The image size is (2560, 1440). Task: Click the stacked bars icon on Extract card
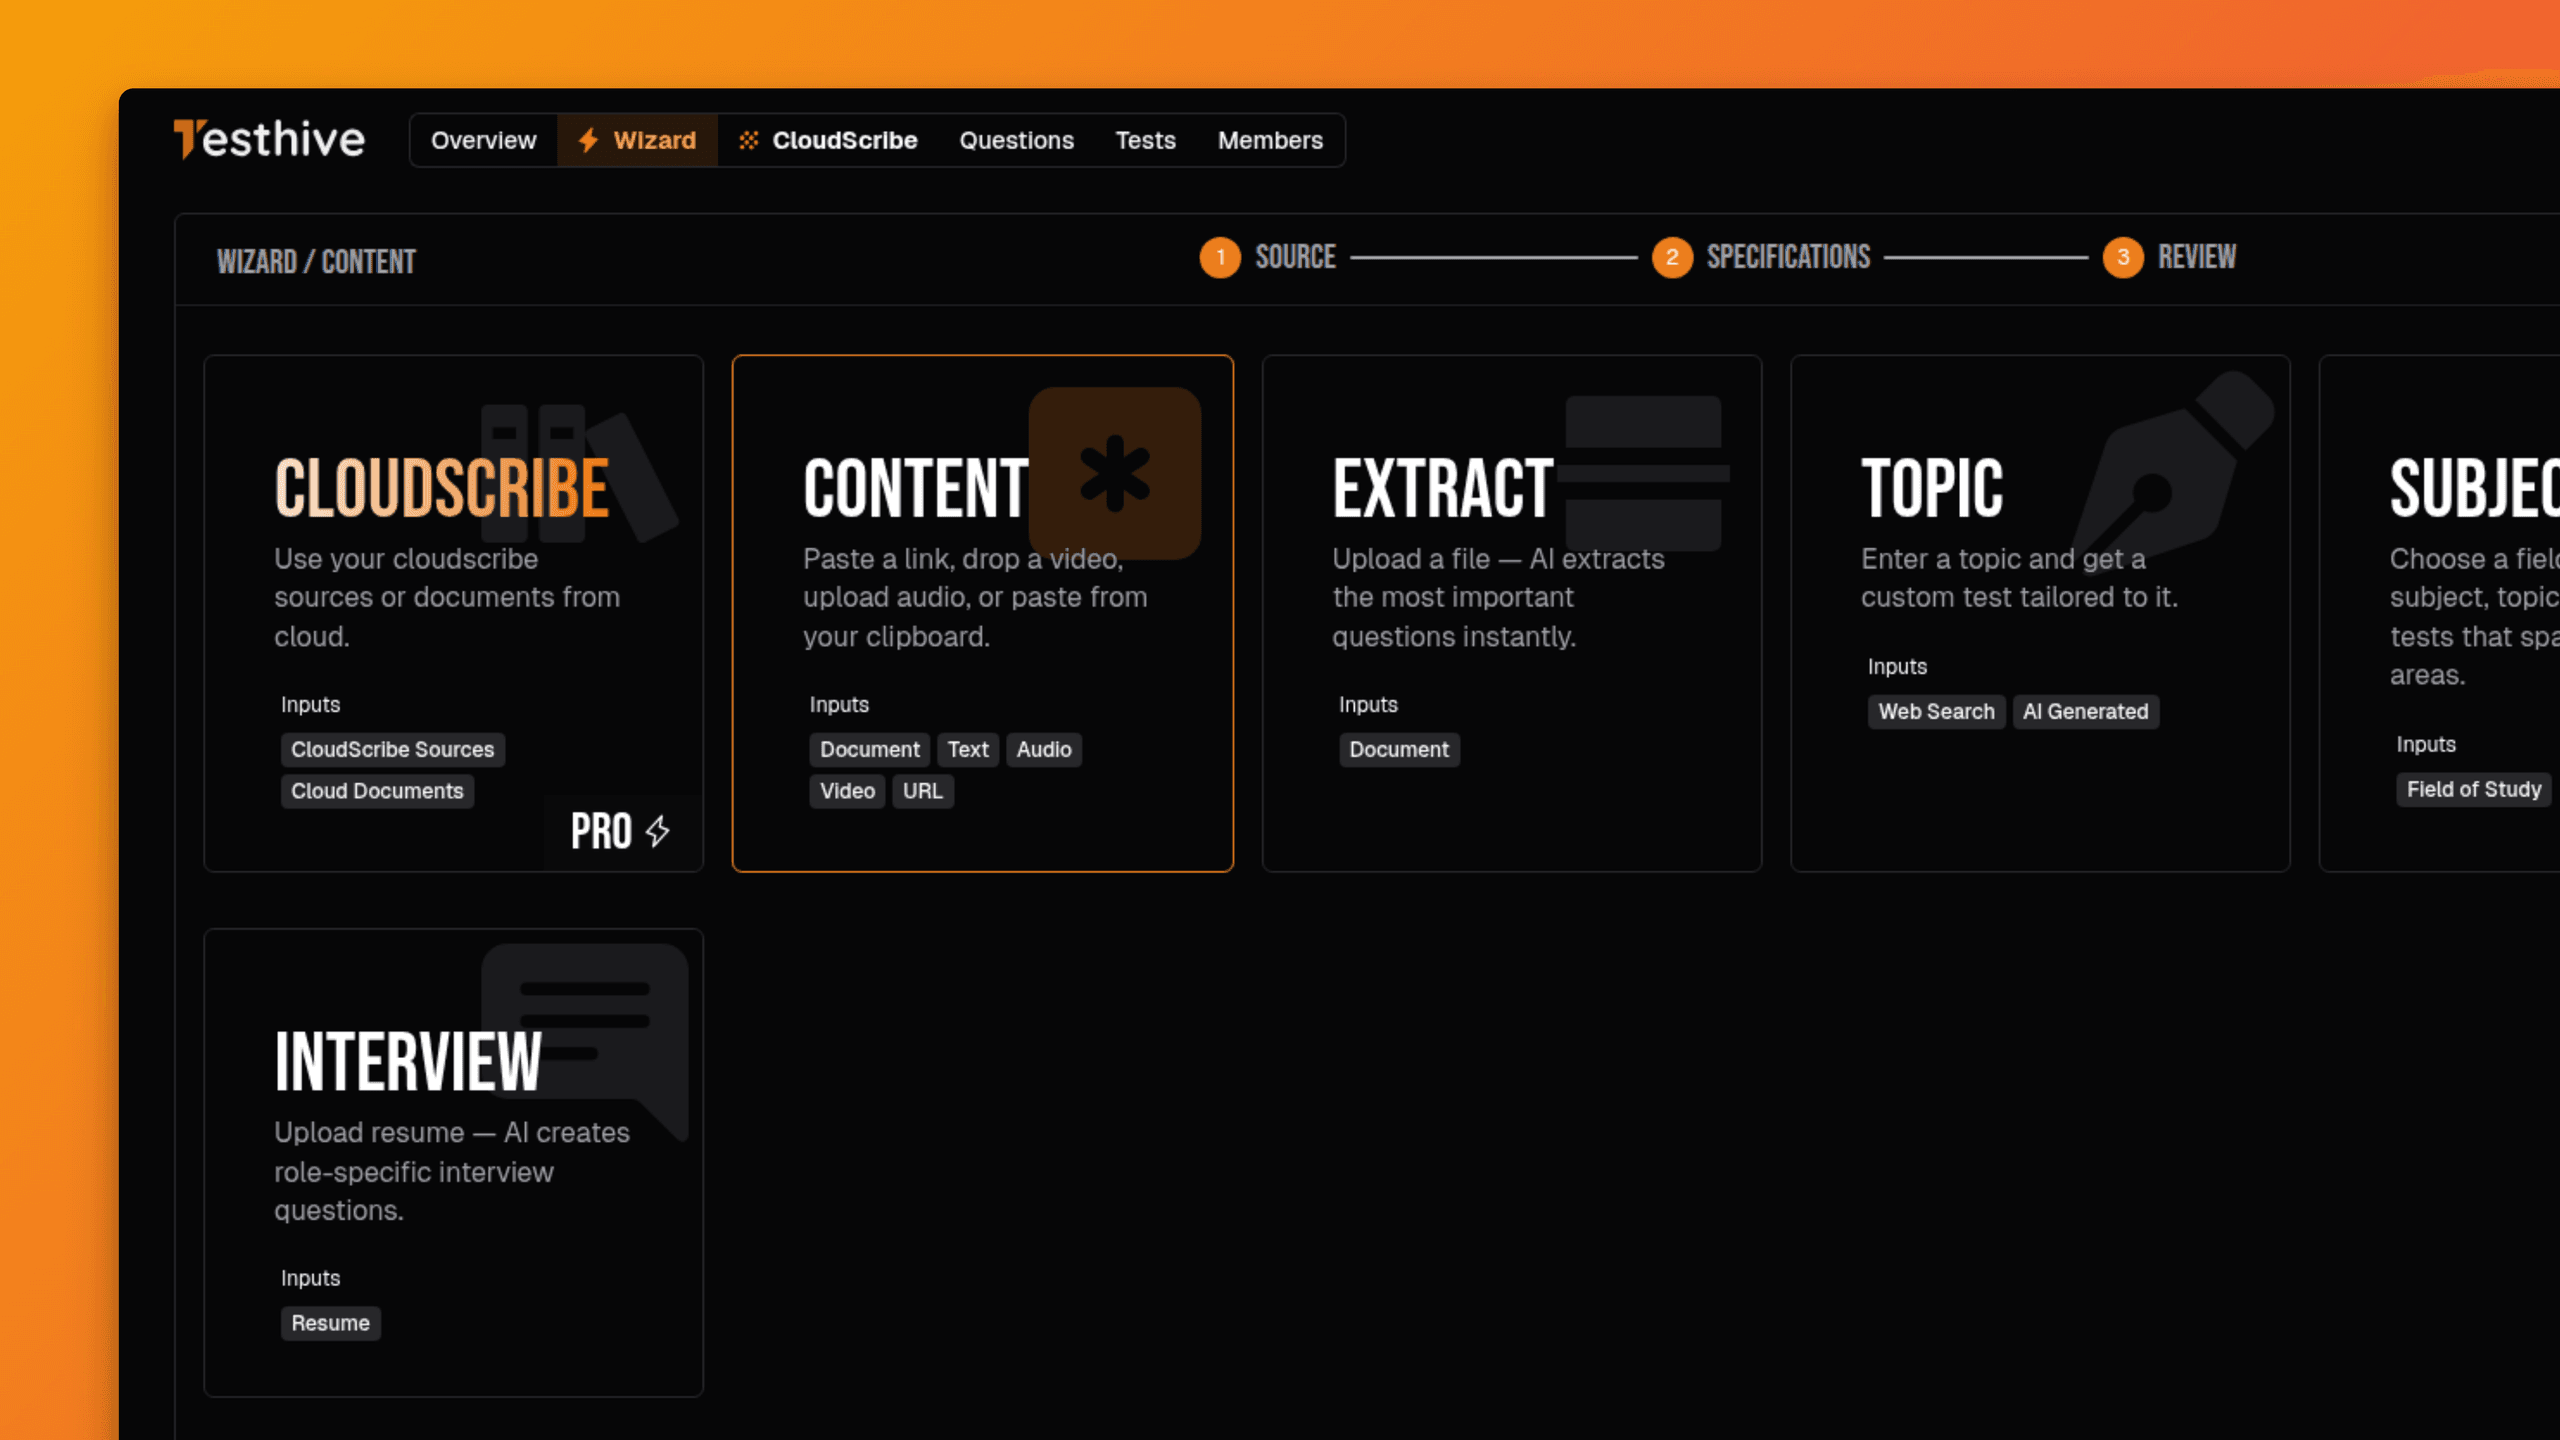coord(1643,473)
